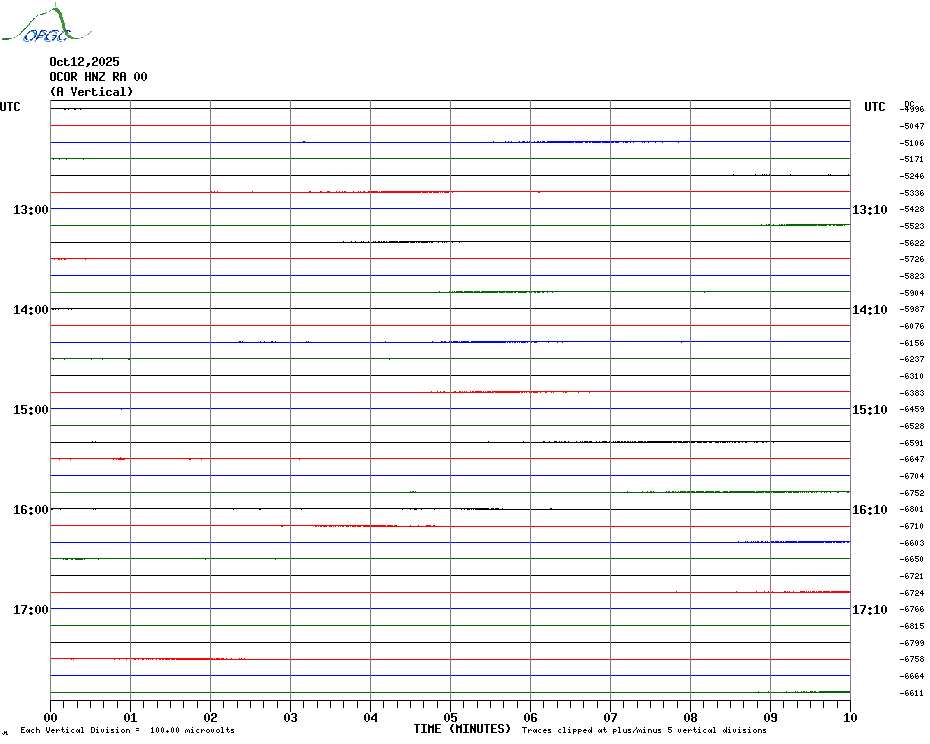Image resolution: width=930 pixels, height=744 pixels.
Task: Click the UTC label at top left
Action: point(10,107)
